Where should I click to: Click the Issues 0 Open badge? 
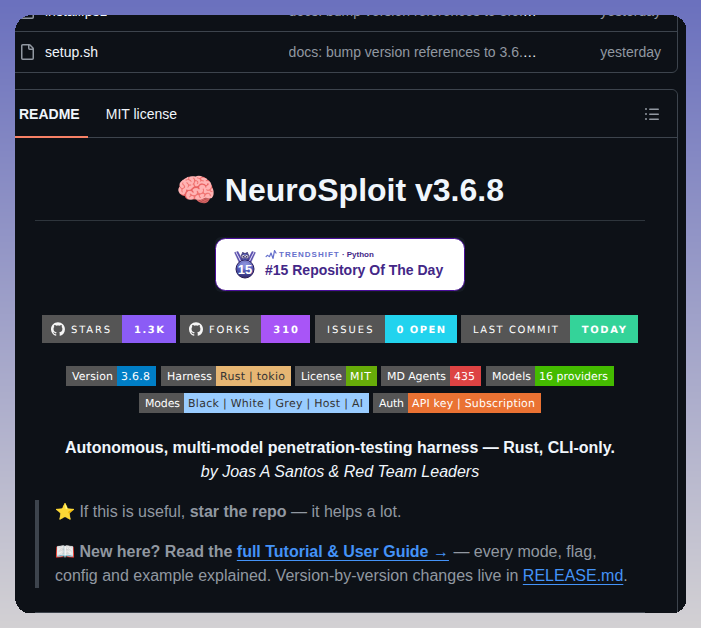[x=386, y=329]
